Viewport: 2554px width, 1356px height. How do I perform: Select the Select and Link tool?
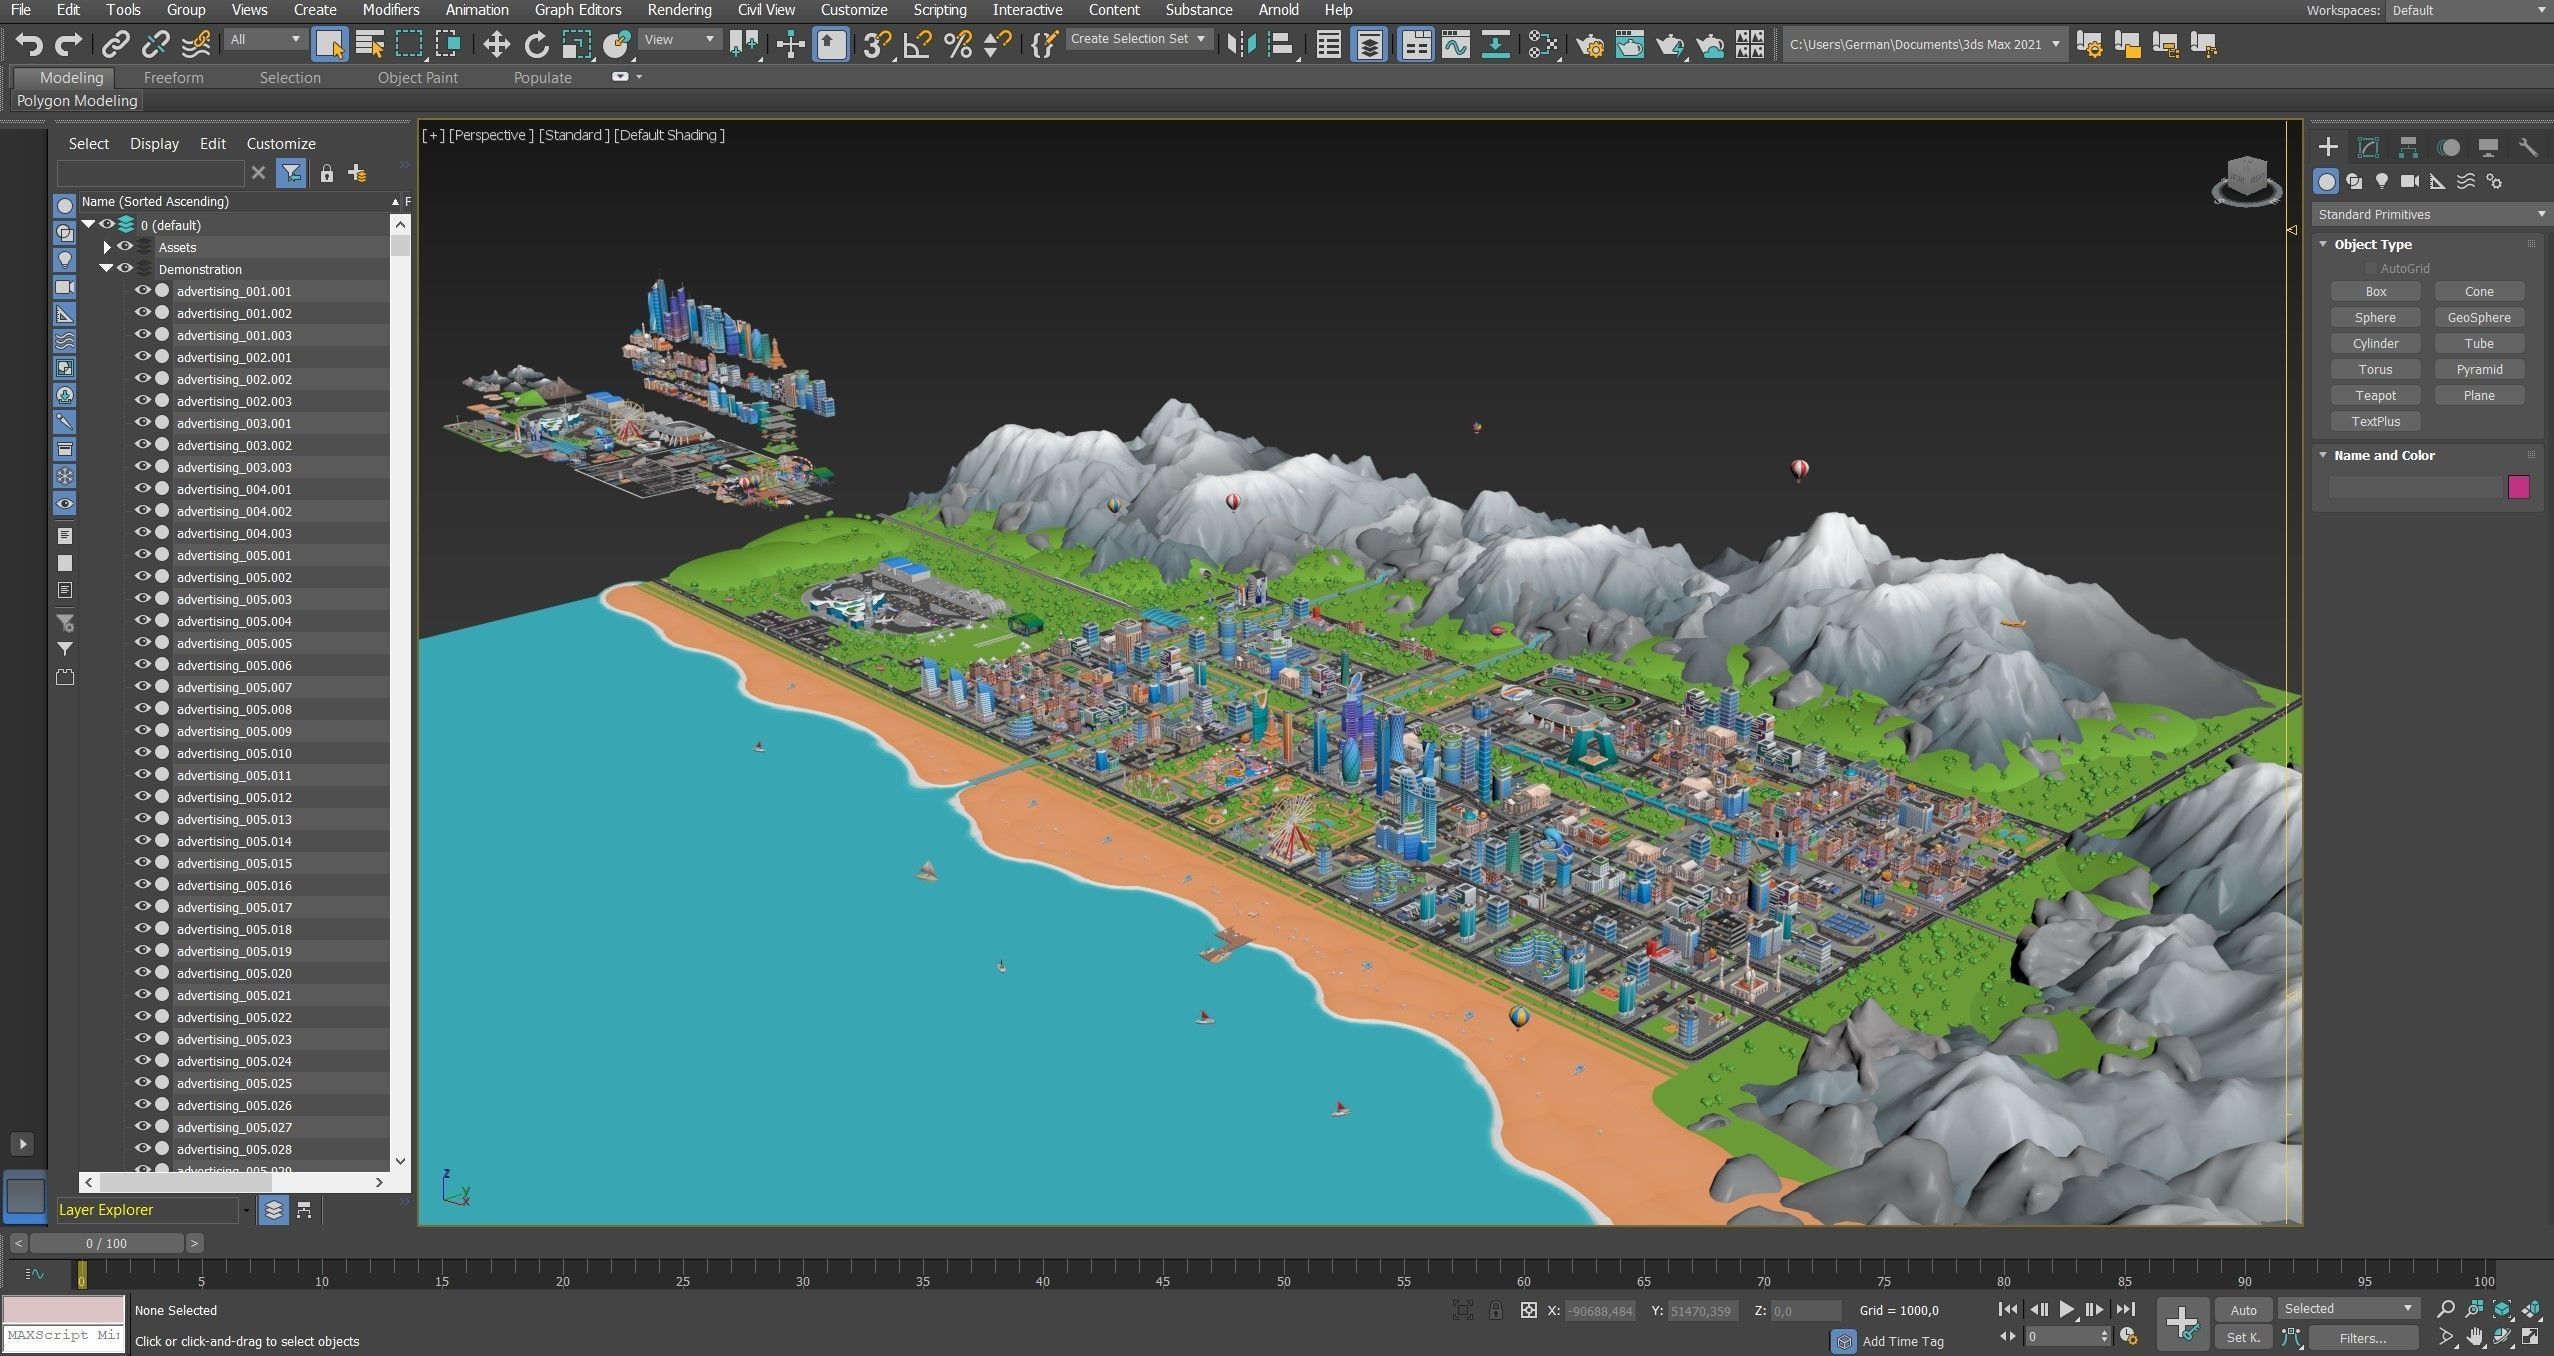coord(116,44)
